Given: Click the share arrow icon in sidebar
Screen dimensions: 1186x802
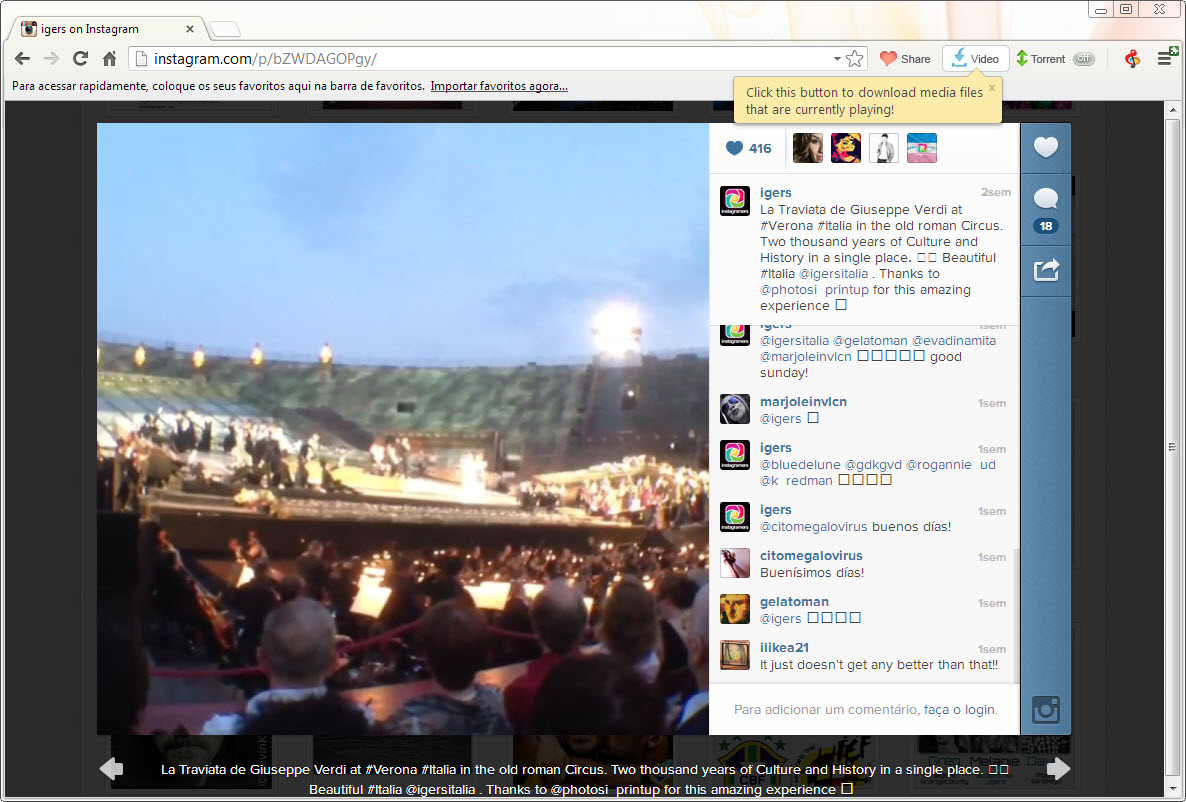Looking at the screenshot, I should point(1045,270).
